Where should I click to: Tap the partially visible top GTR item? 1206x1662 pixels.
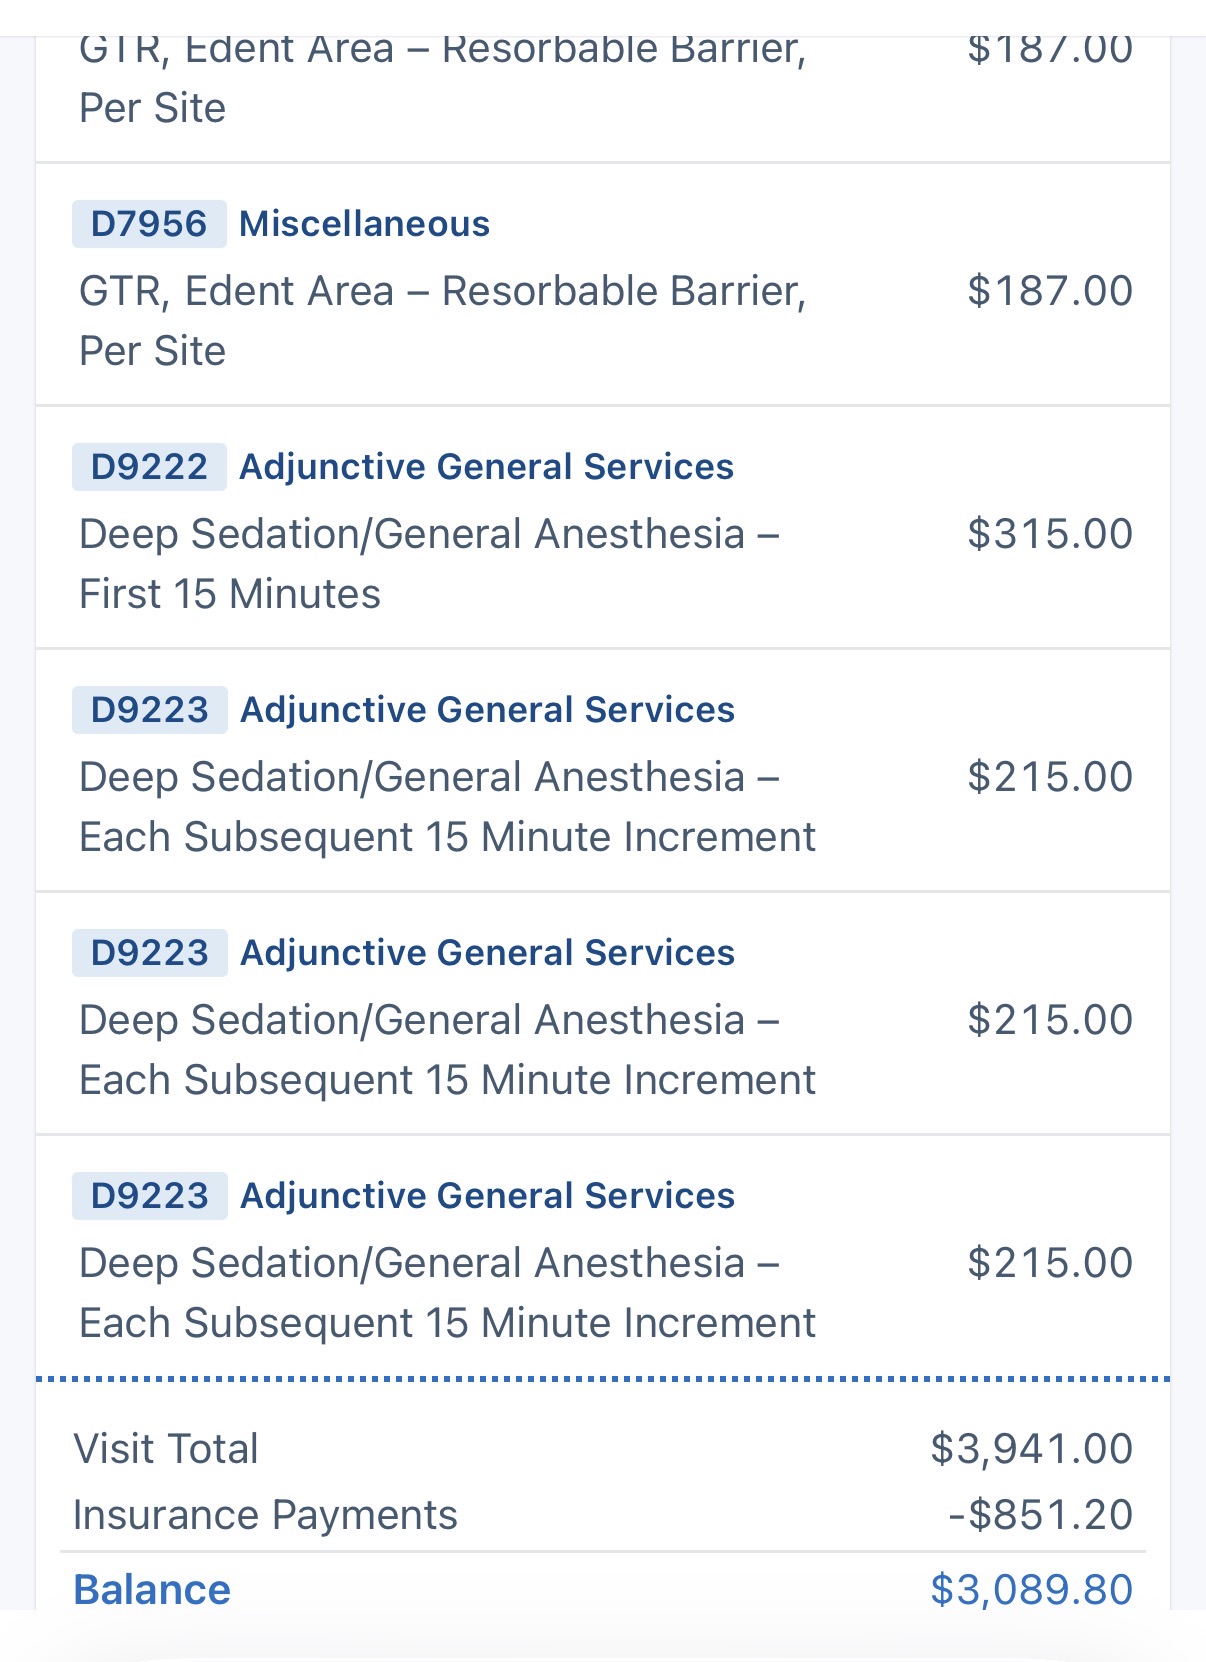pos(442,78)
